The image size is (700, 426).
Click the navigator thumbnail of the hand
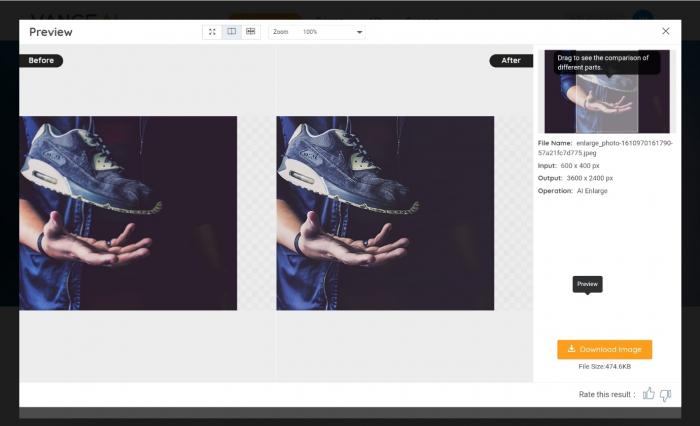(607, 92)
